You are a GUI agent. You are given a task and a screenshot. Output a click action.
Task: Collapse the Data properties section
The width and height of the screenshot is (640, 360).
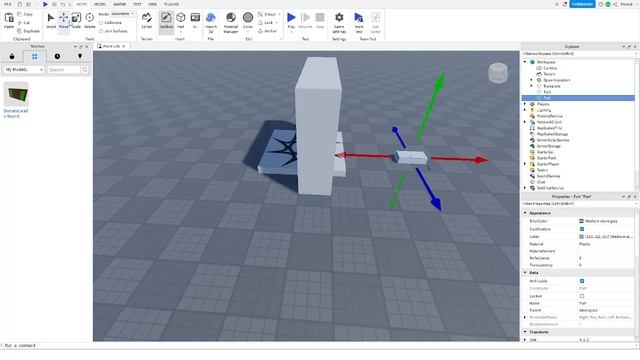(x=525, y=272)
